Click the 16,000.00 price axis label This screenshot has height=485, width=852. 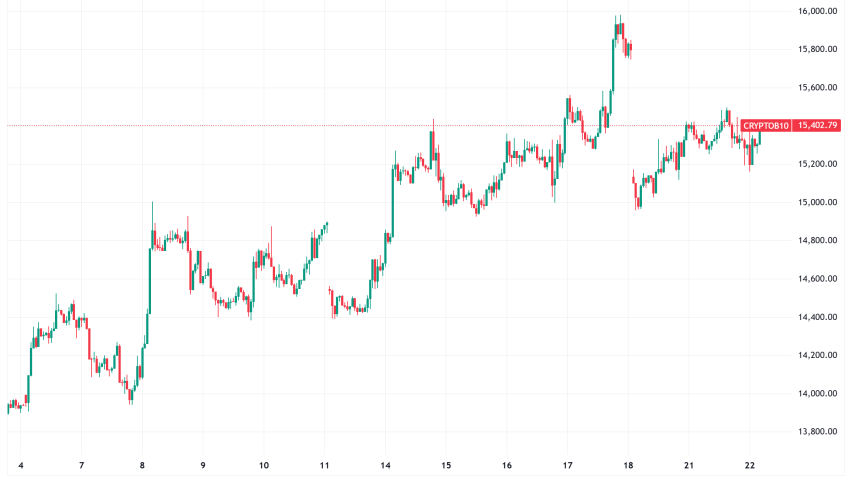coord(817,11)
